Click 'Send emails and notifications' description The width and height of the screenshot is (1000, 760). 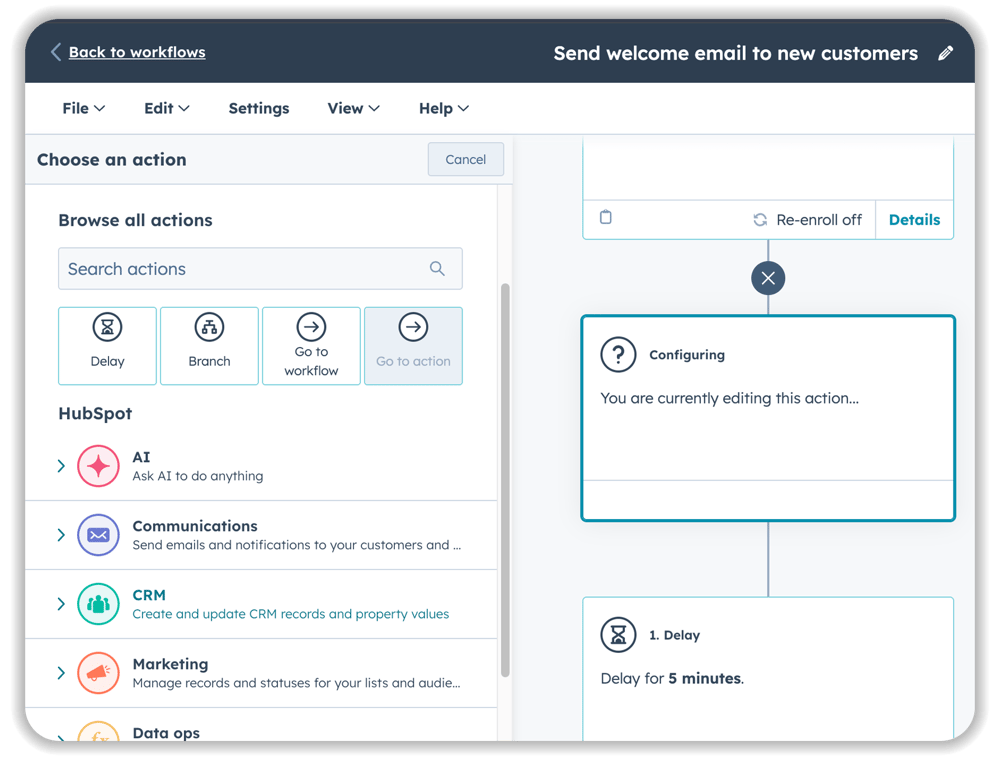(297, 545)
